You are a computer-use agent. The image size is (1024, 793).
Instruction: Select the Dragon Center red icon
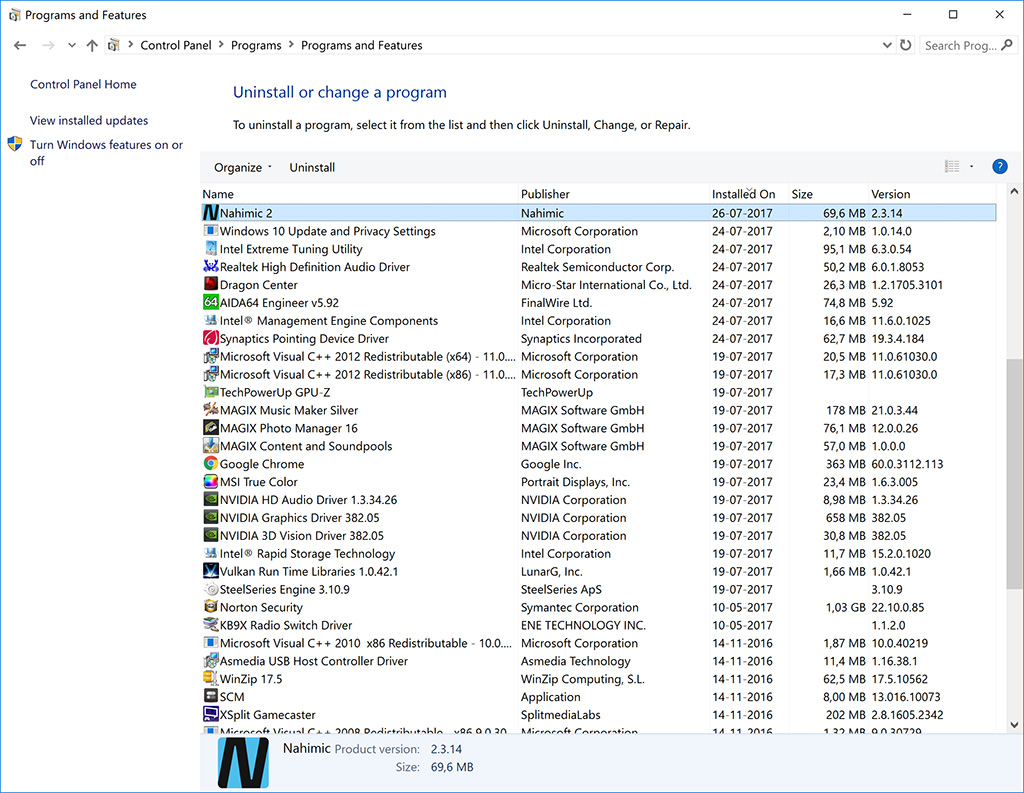(x=211, y=285)
